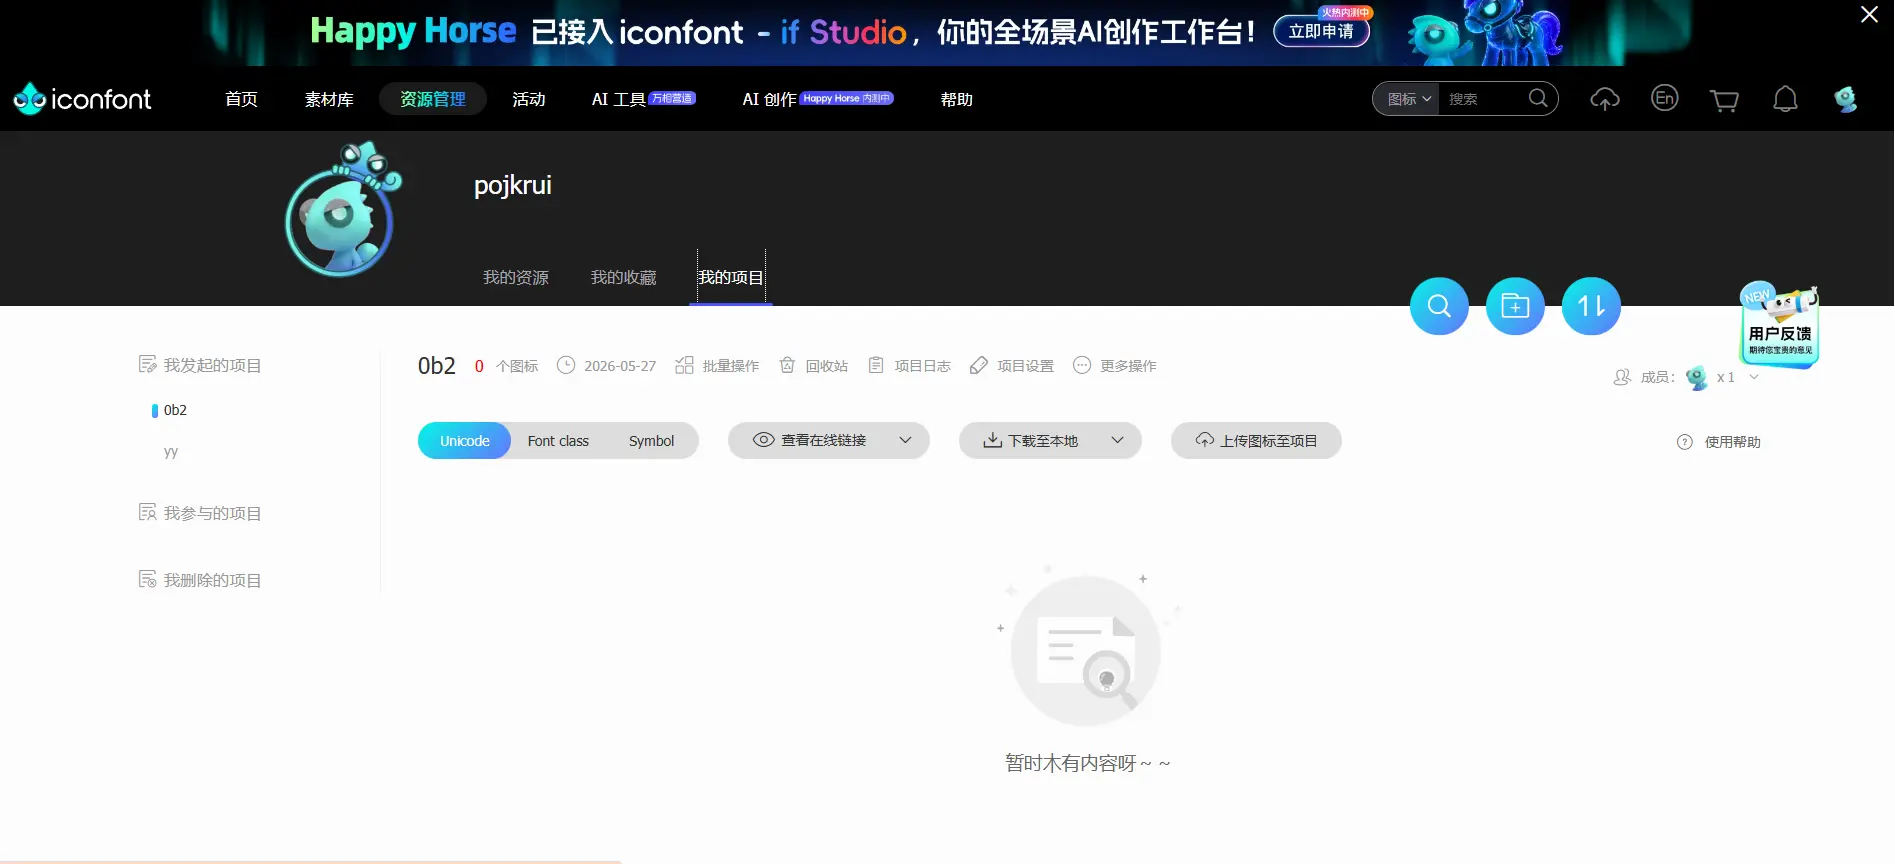1895x864 pixels.
Task: Open AI 创作 navigation item
Action: click(818, 99)
